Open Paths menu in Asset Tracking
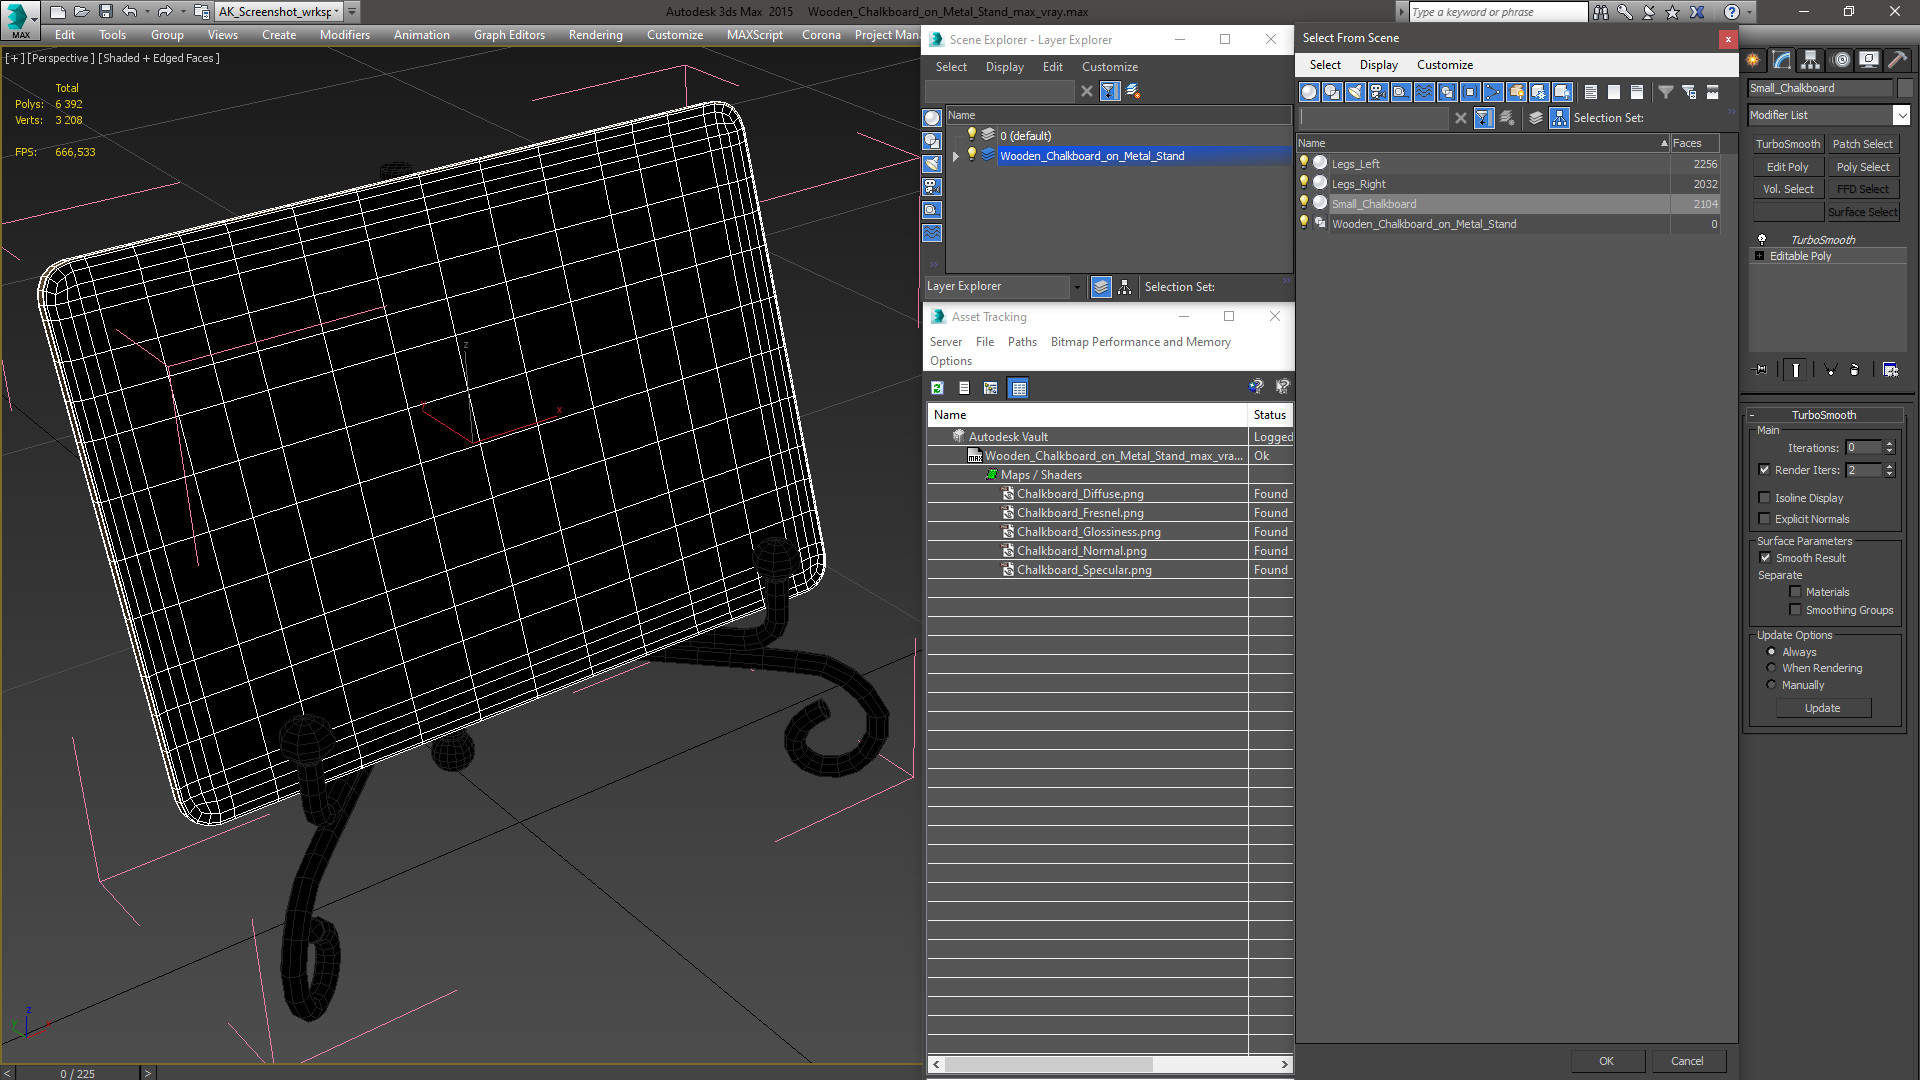The height and width of the screenshot is (1080, 1920). 1022,342
